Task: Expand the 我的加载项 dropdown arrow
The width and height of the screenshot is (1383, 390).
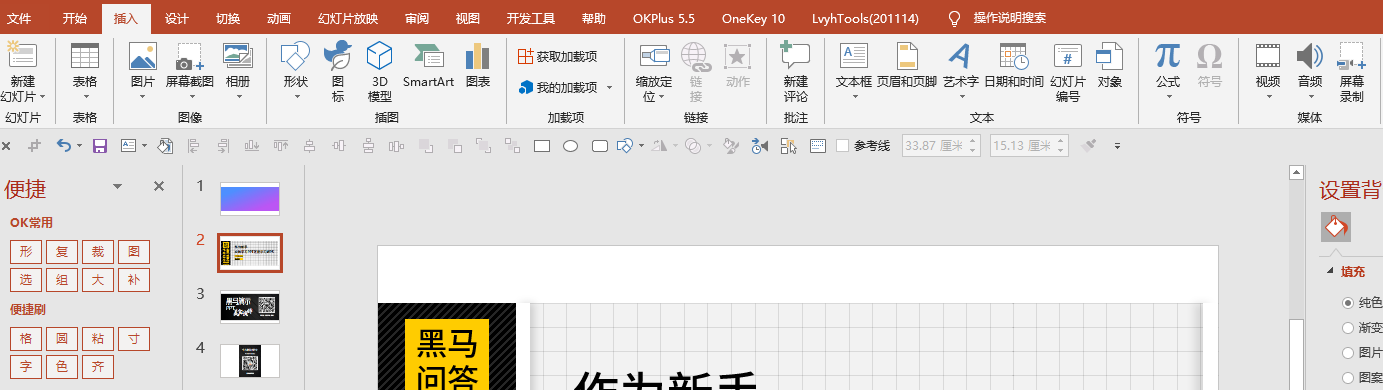Action: (x=610, y=88)
